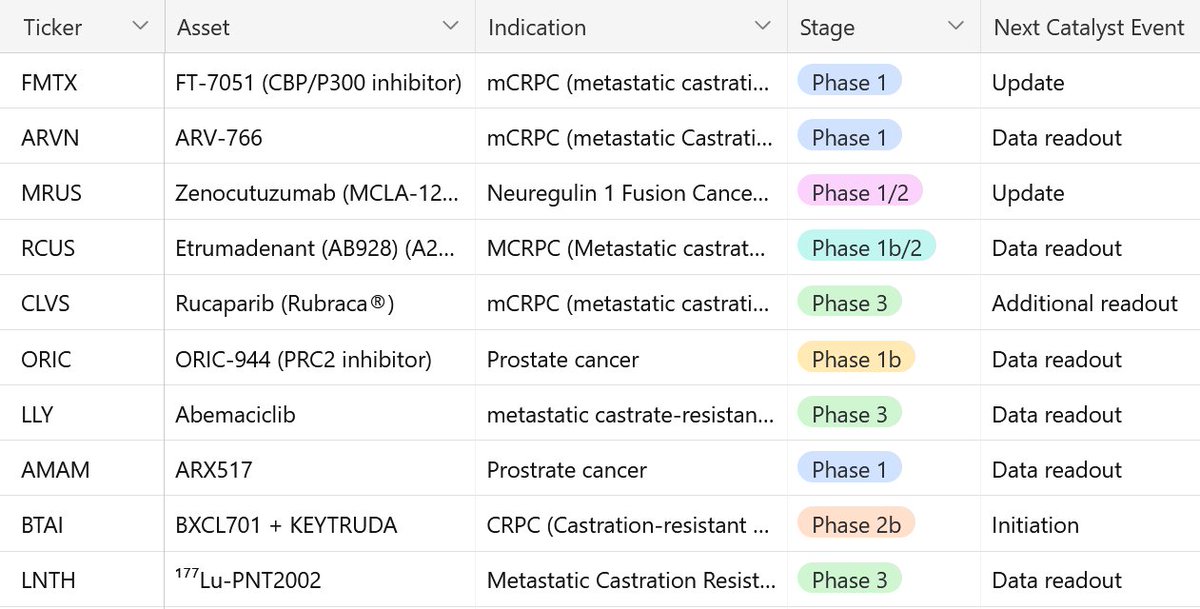Click the FMTX row indication cell
The image size is (1200, 609).
[631, 82]
